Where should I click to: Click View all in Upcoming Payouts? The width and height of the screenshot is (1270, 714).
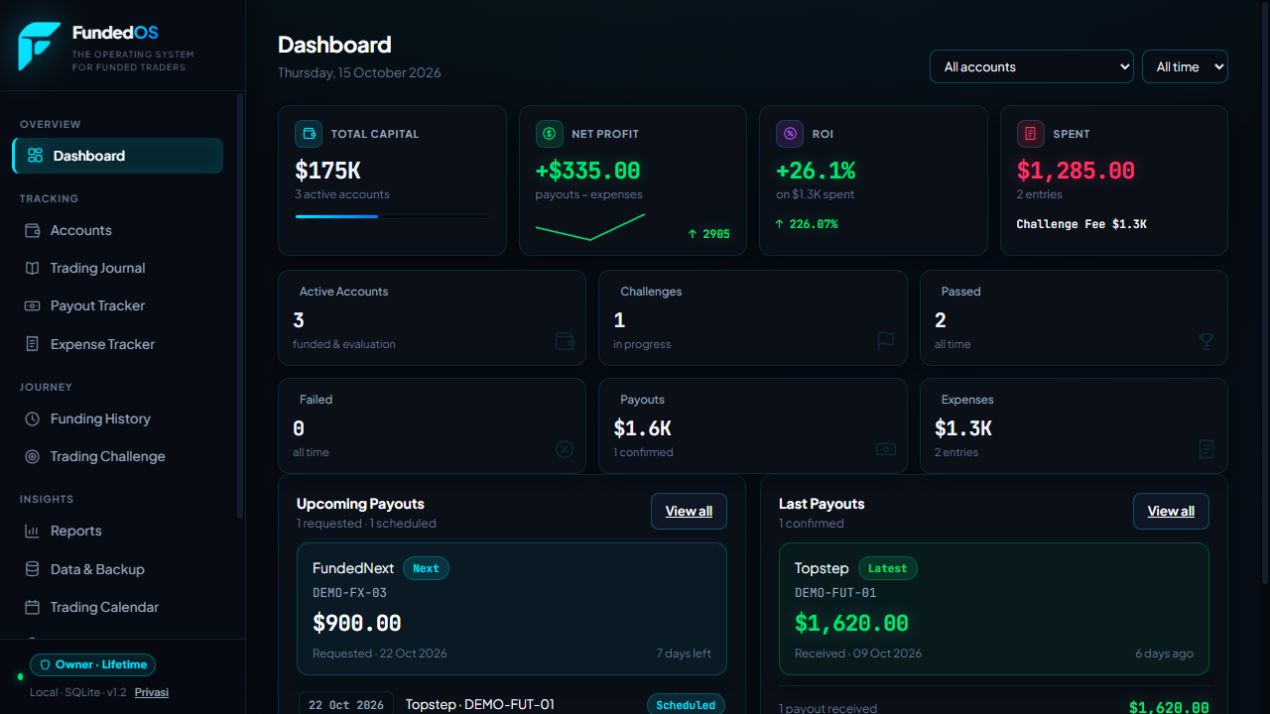pyautogui.click(x=689, y=511)
